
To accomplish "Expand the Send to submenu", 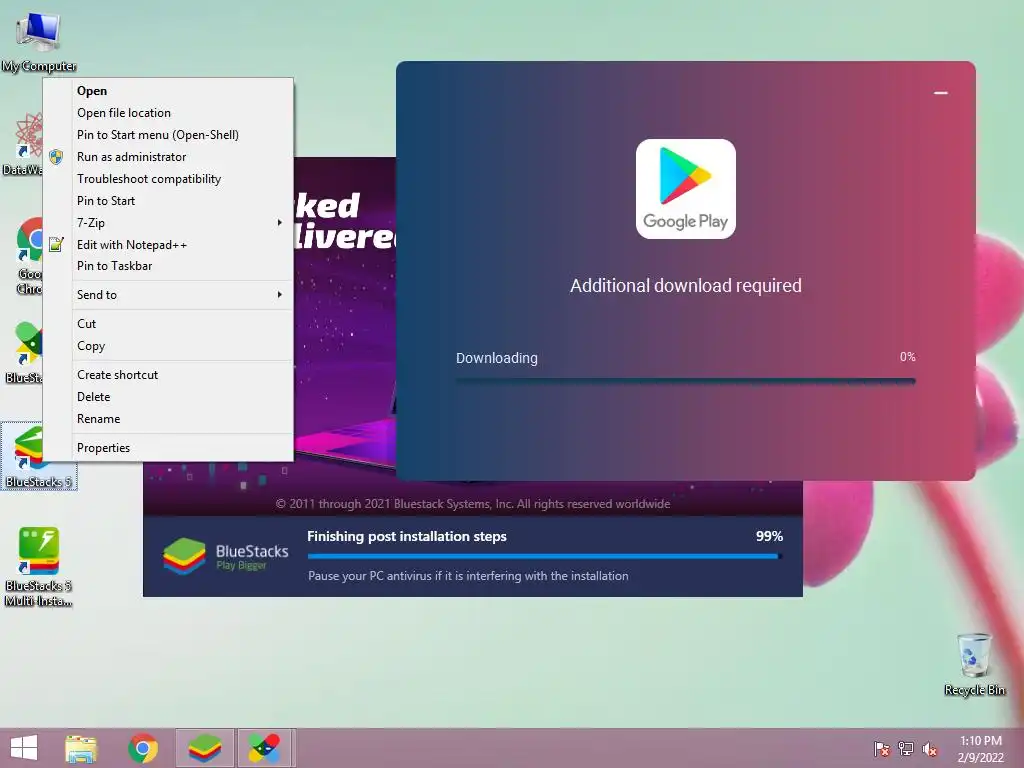I will pyautogui.click(x=168, y=295).
